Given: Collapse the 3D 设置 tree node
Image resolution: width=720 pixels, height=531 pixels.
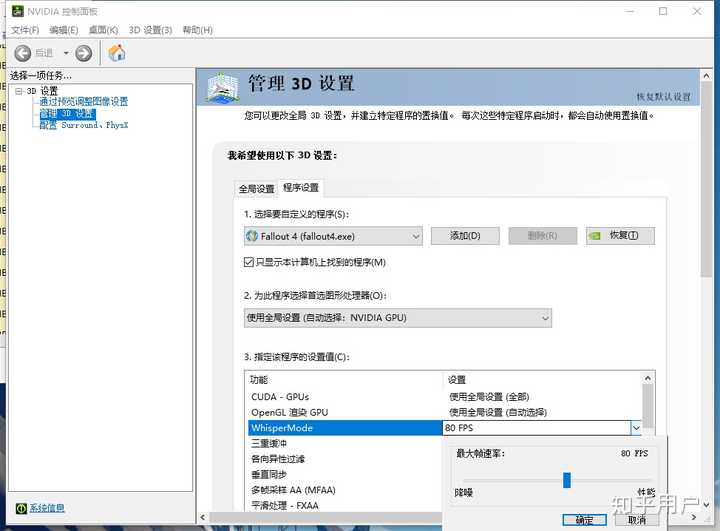Looking at the screenshot, I should tap(19, 91).
